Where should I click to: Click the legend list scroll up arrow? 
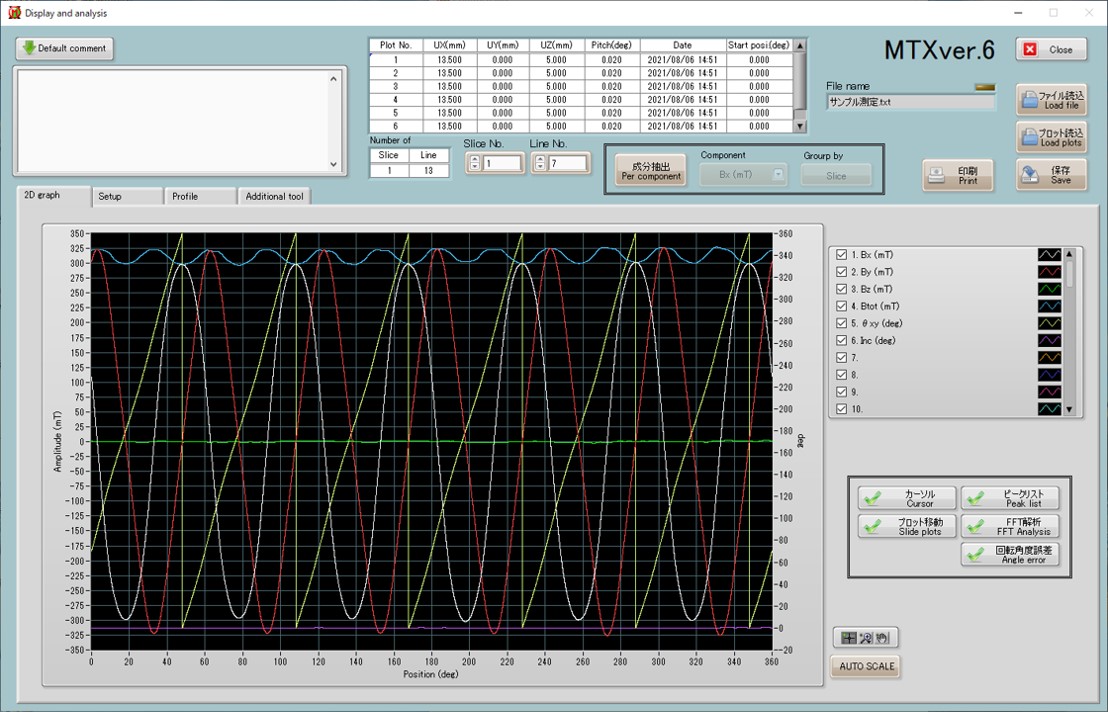click(1069, 254)
